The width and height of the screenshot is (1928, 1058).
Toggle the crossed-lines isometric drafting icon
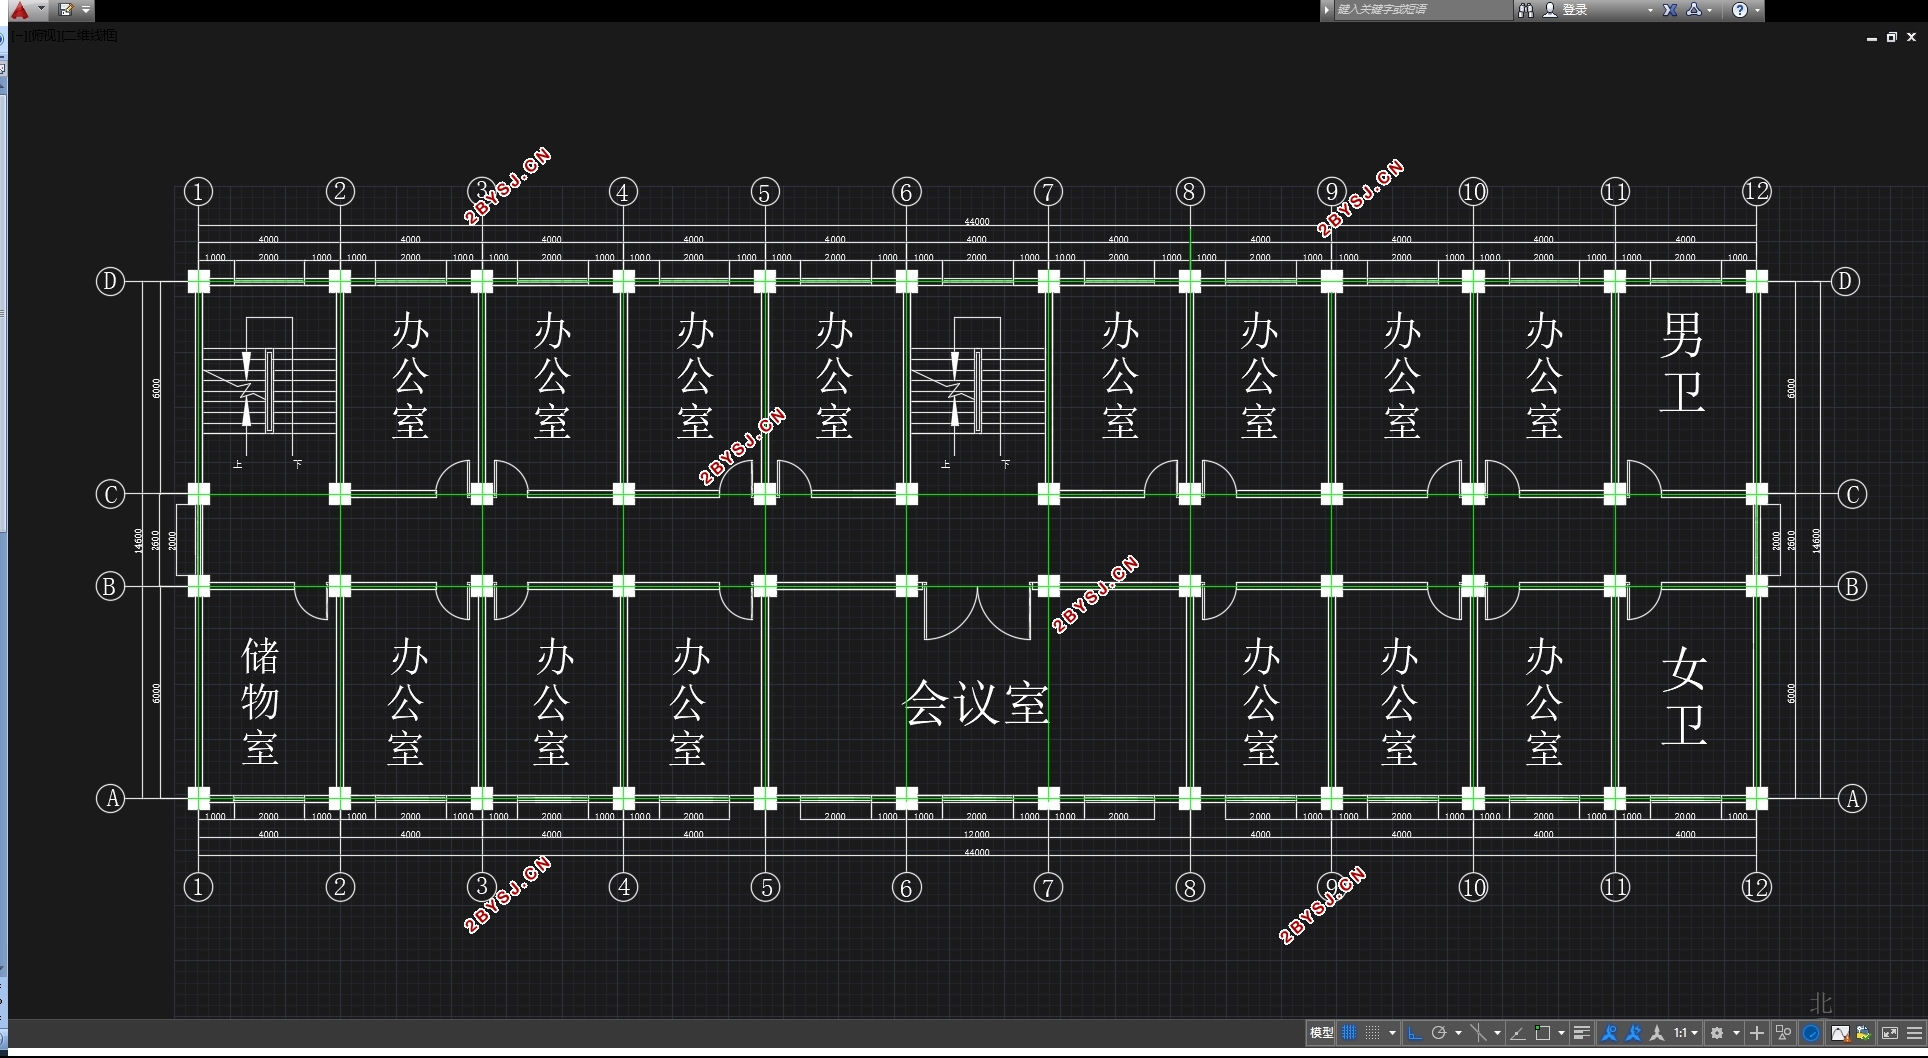click(1478, 1033)
